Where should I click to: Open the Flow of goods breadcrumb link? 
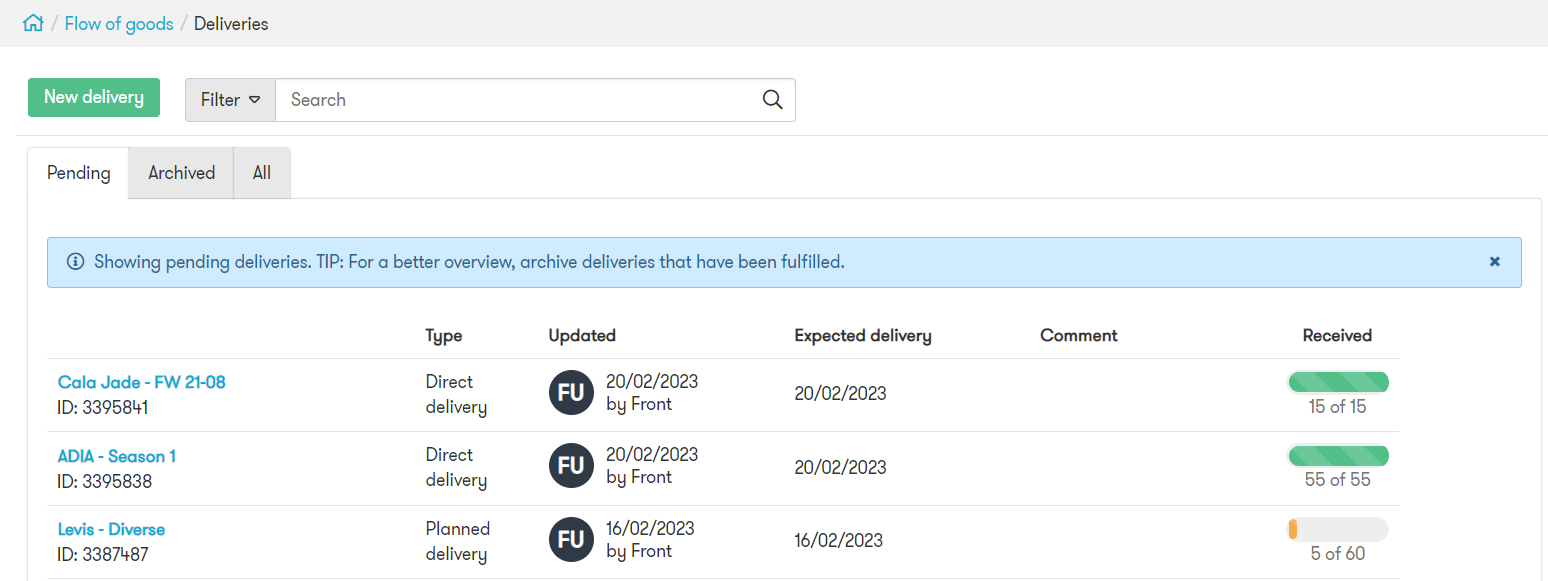pos(118,22)
